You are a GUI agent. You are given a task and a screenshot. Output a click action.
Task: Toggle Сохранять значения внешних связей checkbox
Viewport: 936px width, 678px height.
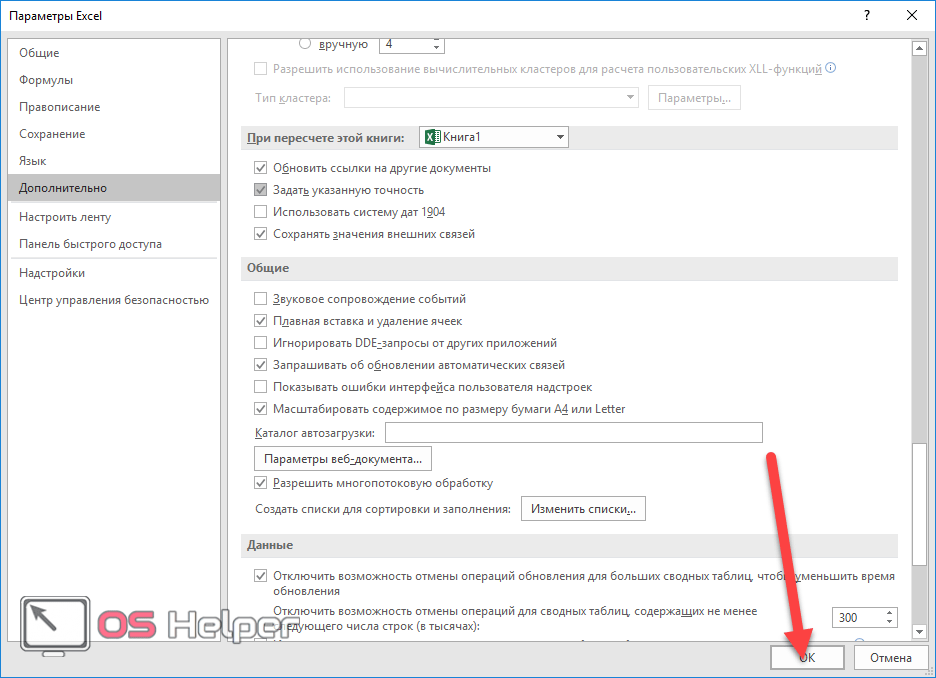coord(260,234)
